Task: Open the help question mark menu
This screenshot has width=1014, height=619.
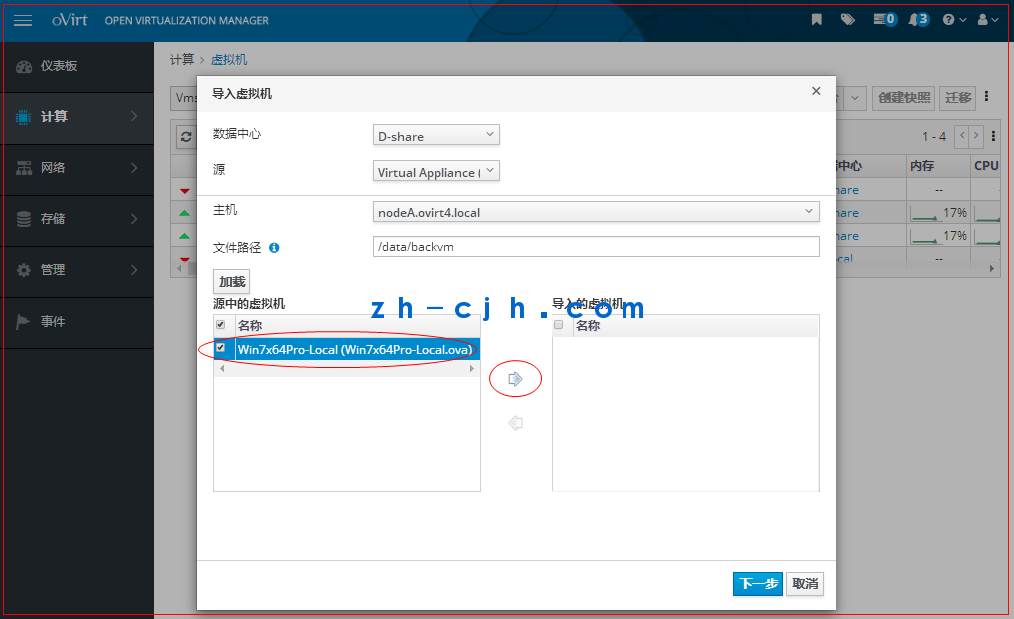Action: [954, 19]
